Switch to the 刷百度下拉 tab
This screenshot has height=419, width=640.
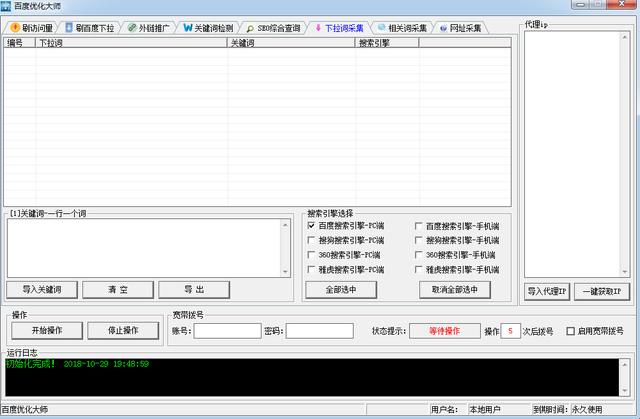90,28
